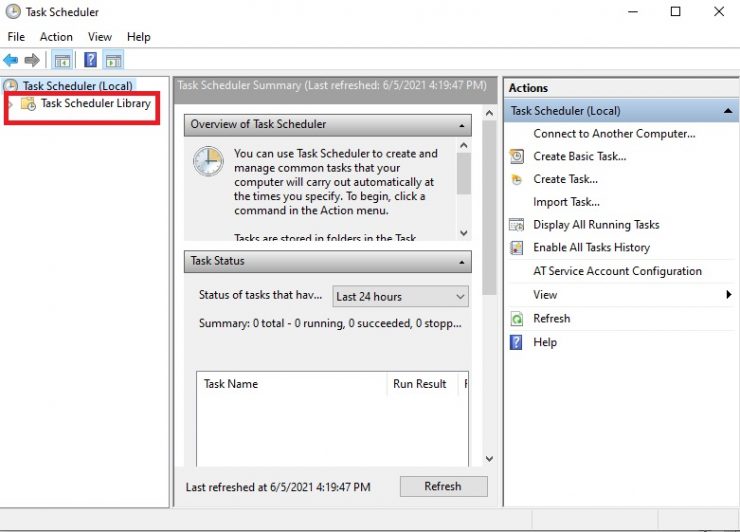Click Create Basic Task... action
Image resolution: width=740 pixels, height=532 pixels.
click(x=580, y=156)
